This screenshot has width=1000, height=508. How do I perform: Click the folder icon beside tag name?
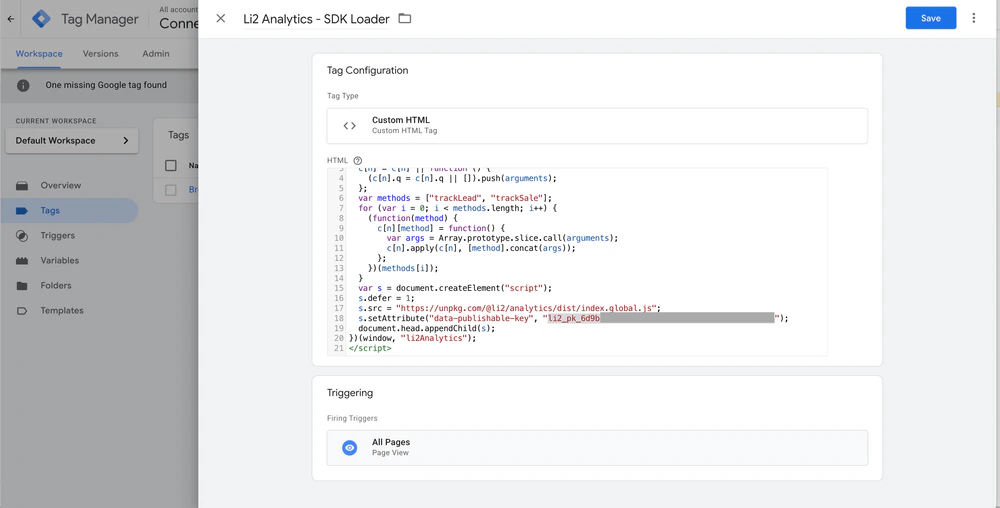tap(404, 18)
